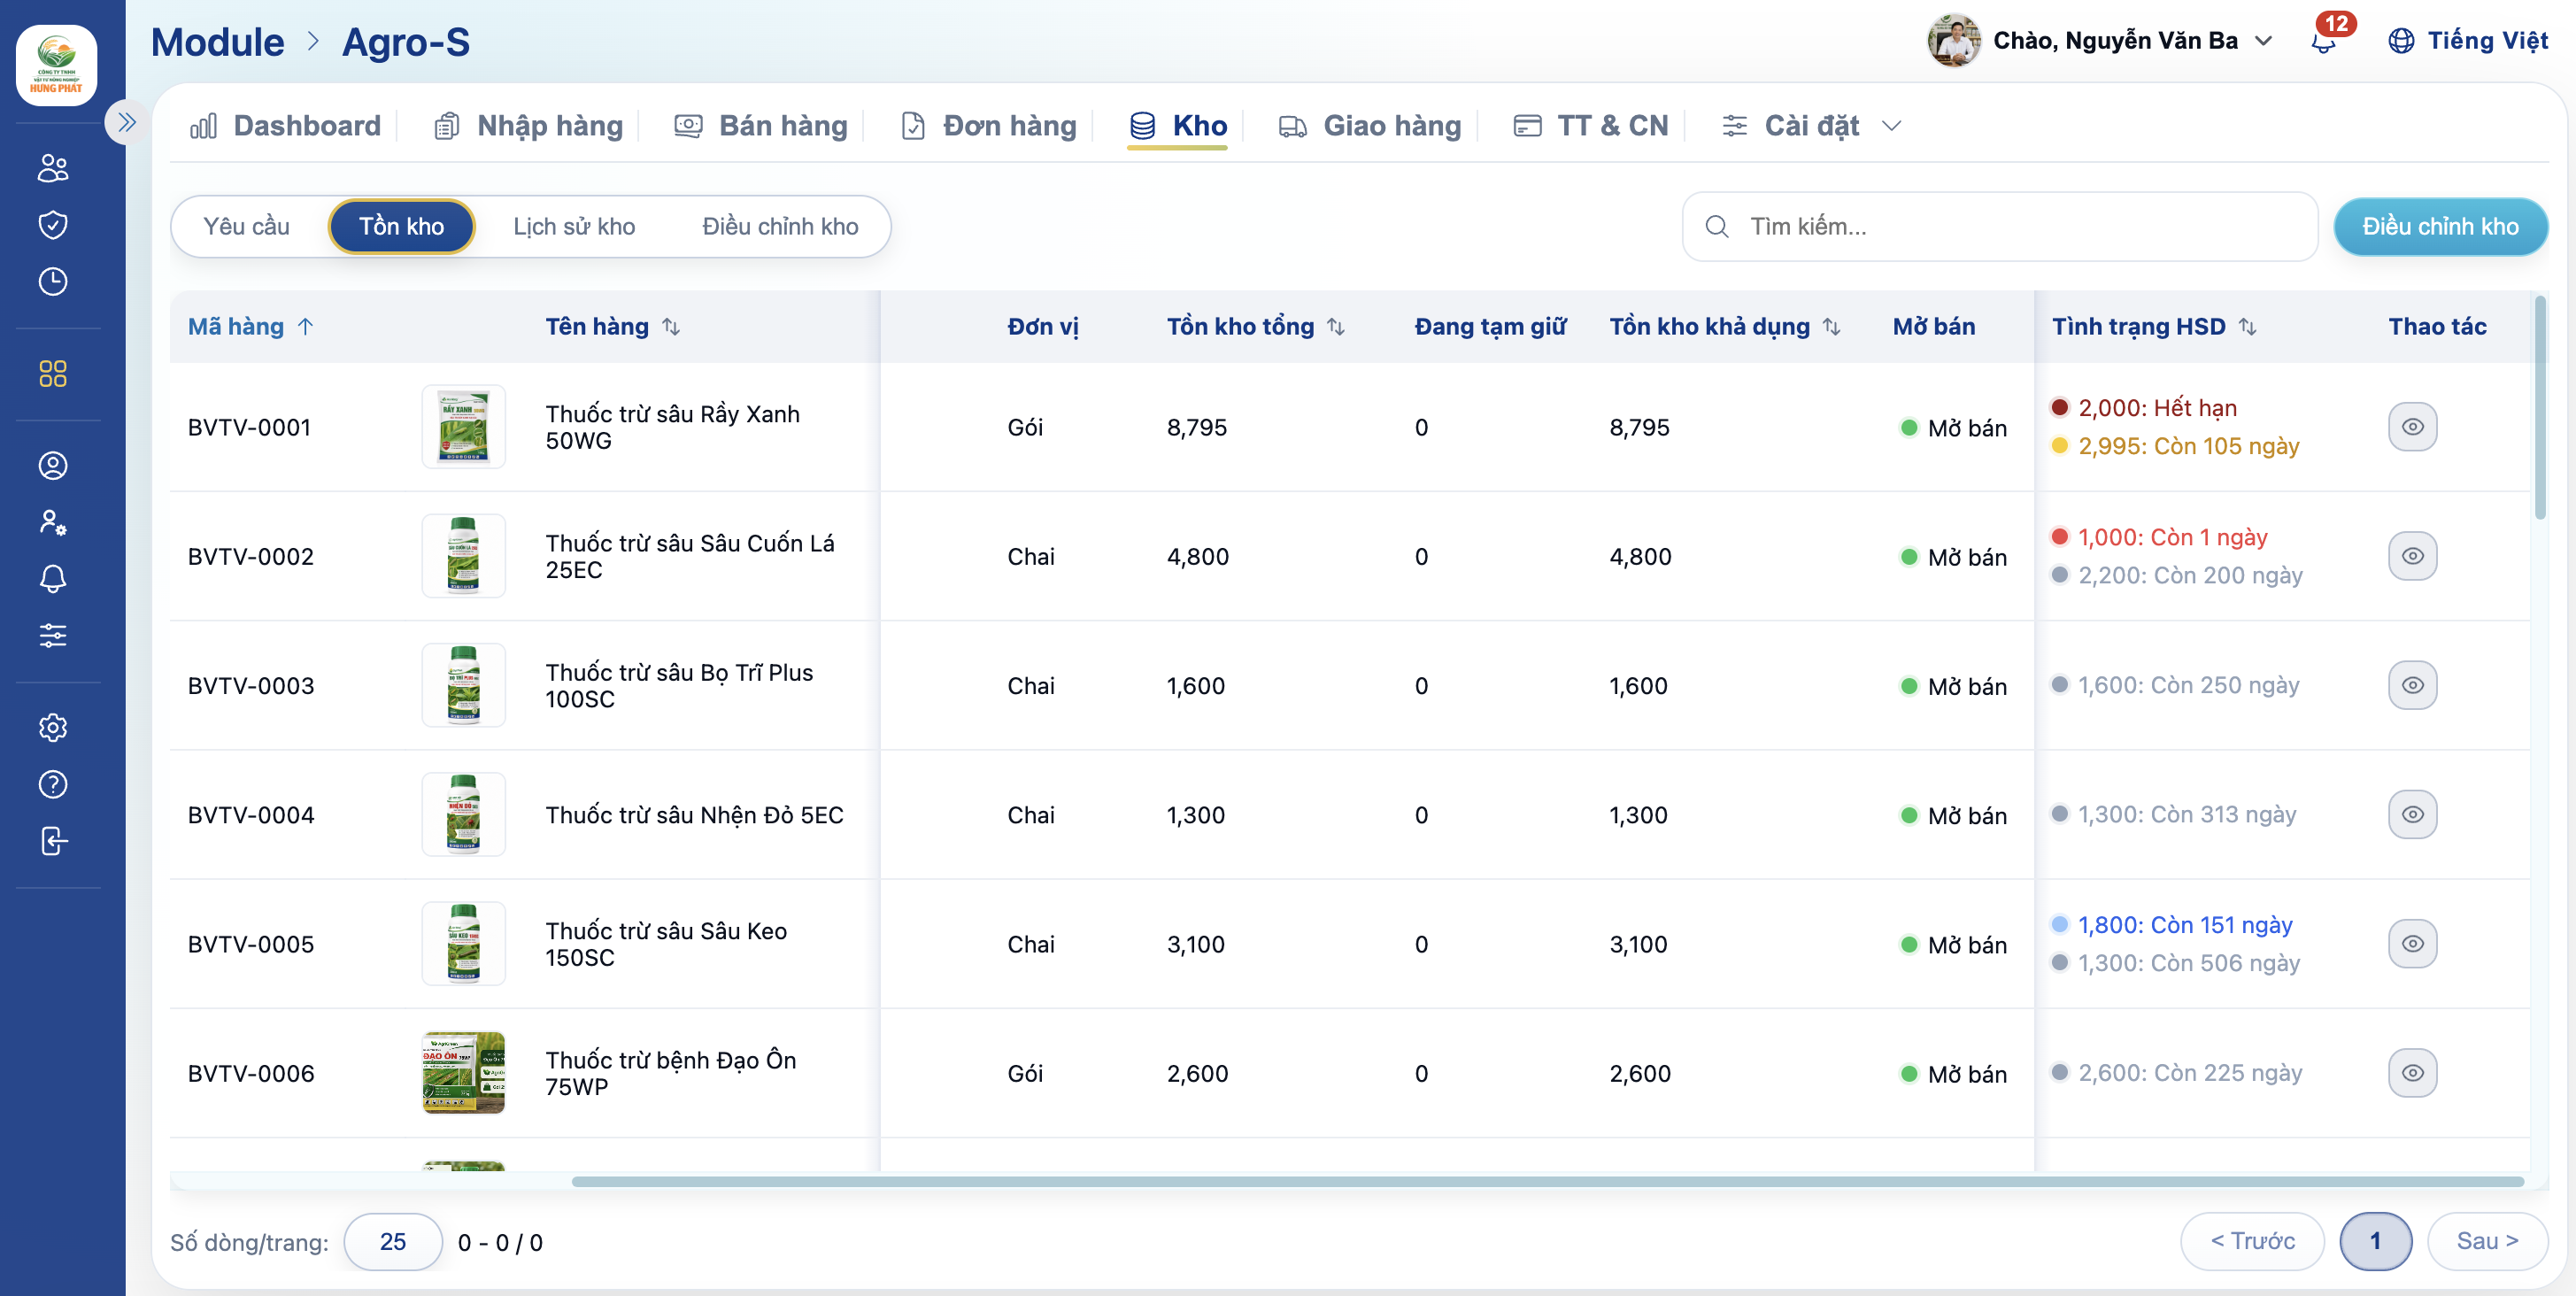The width and height of the screenshot is (2576, 1296).
Task: Open the sidebar settings gear icon
Action: (x=53, y=728)
